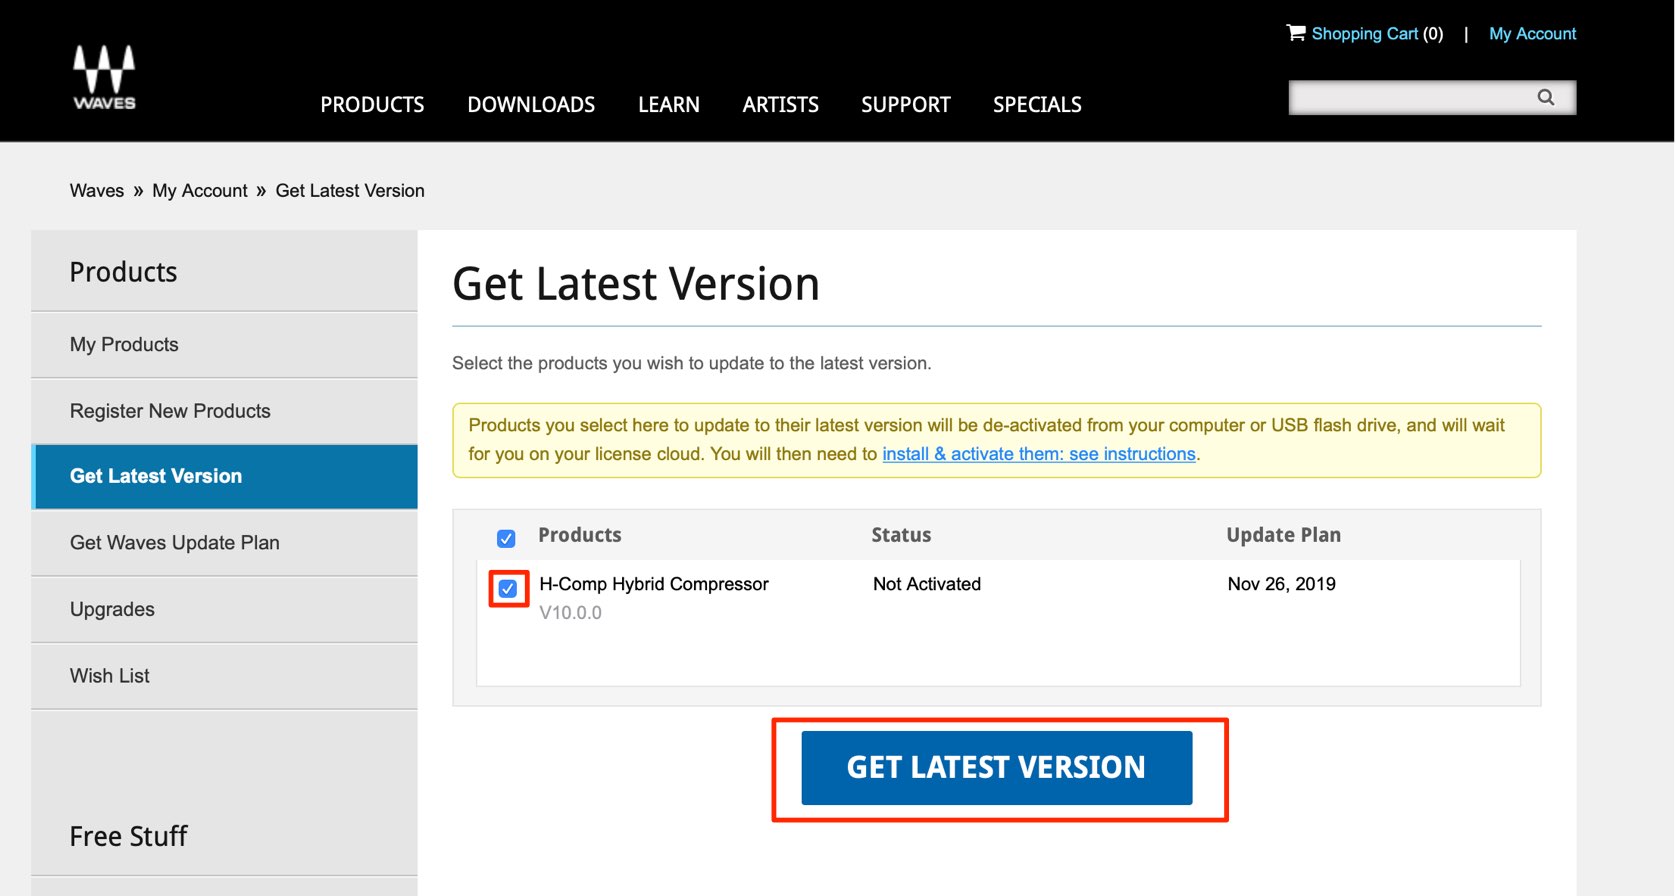Click the Nov 26, 2019 update plan date

(x=1282, y=584)
